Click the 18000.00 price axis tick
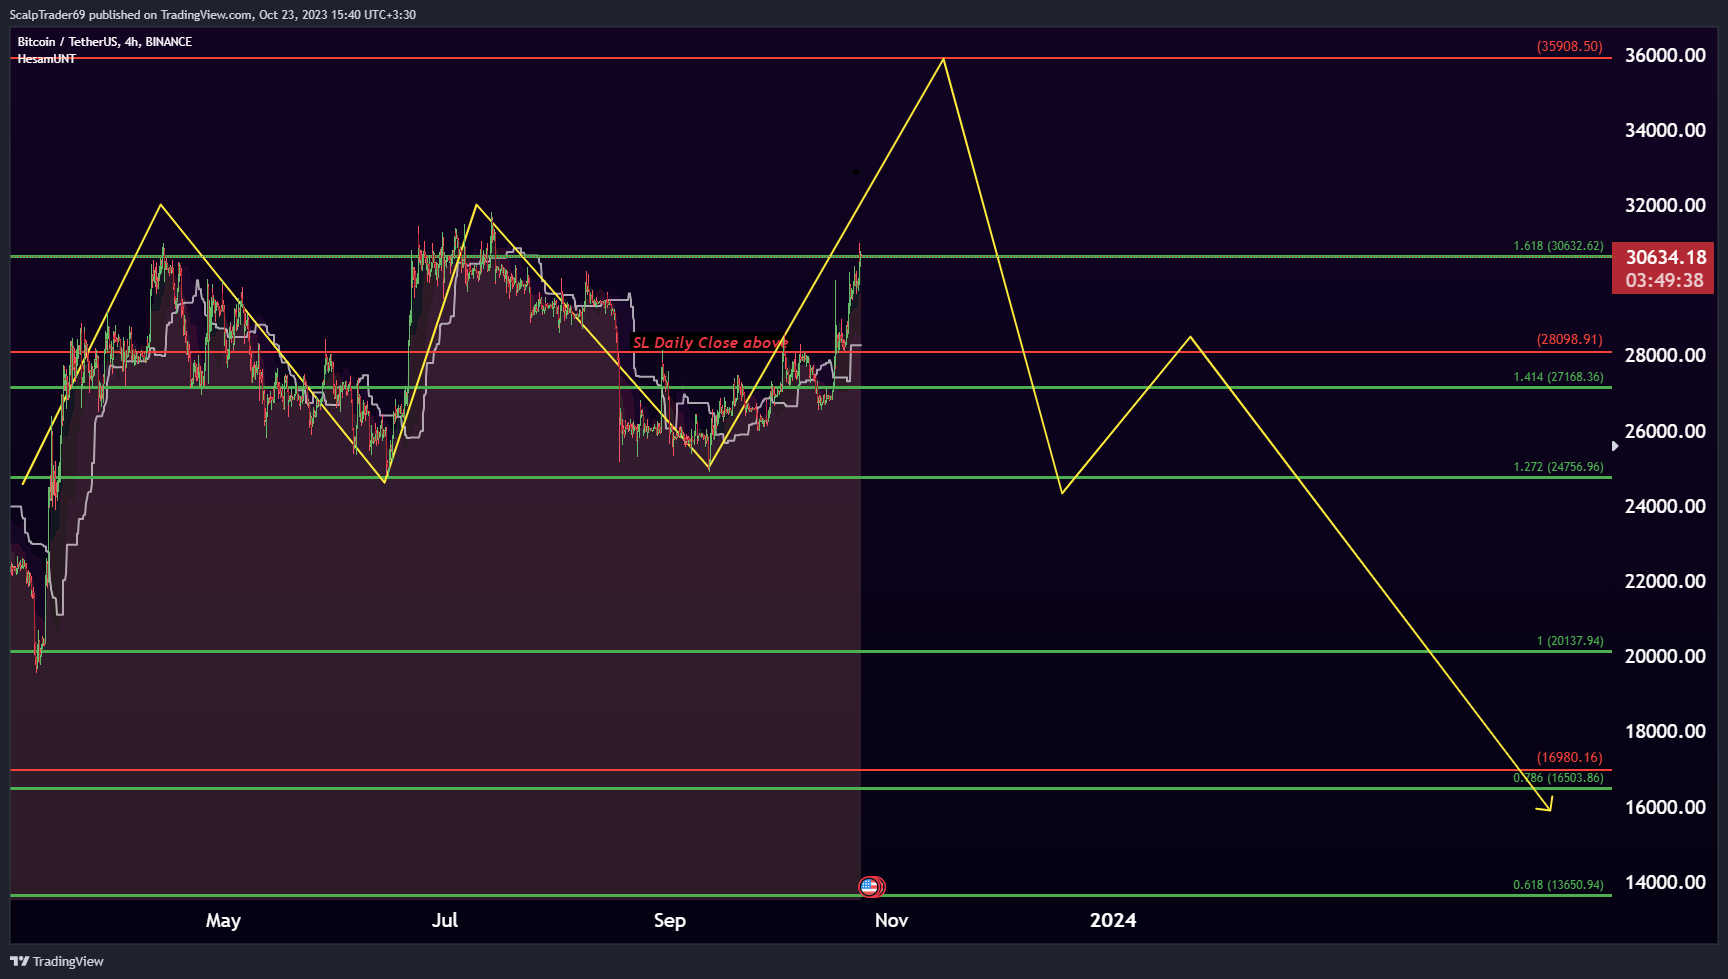The width and height of the screenshot is (1728, 979). click(x=1665, y=731)
